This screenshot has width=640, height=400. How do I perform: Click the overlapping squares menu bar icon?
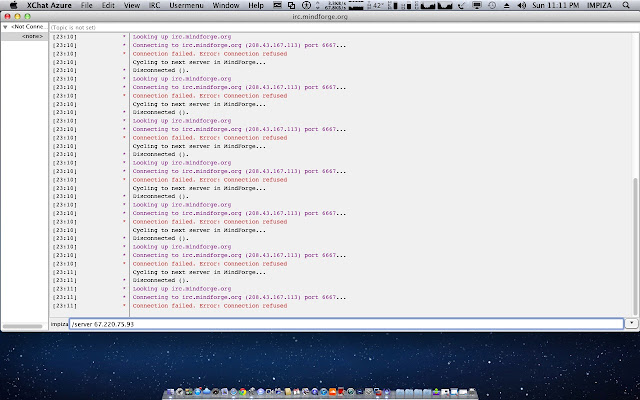291,5
